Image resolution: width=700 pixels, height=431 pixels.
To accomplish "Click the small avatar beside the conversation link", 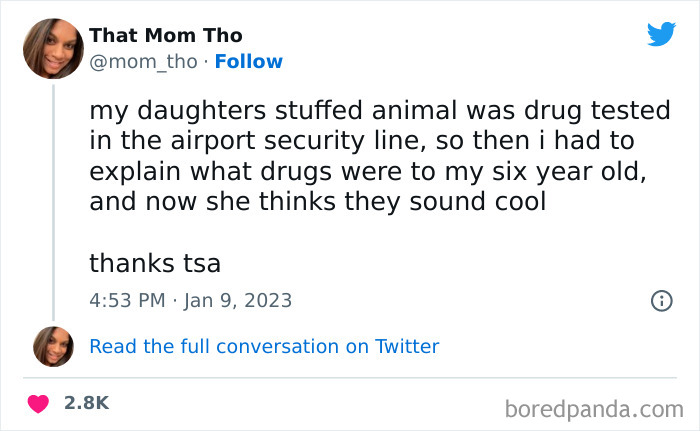I will (53, 346).
